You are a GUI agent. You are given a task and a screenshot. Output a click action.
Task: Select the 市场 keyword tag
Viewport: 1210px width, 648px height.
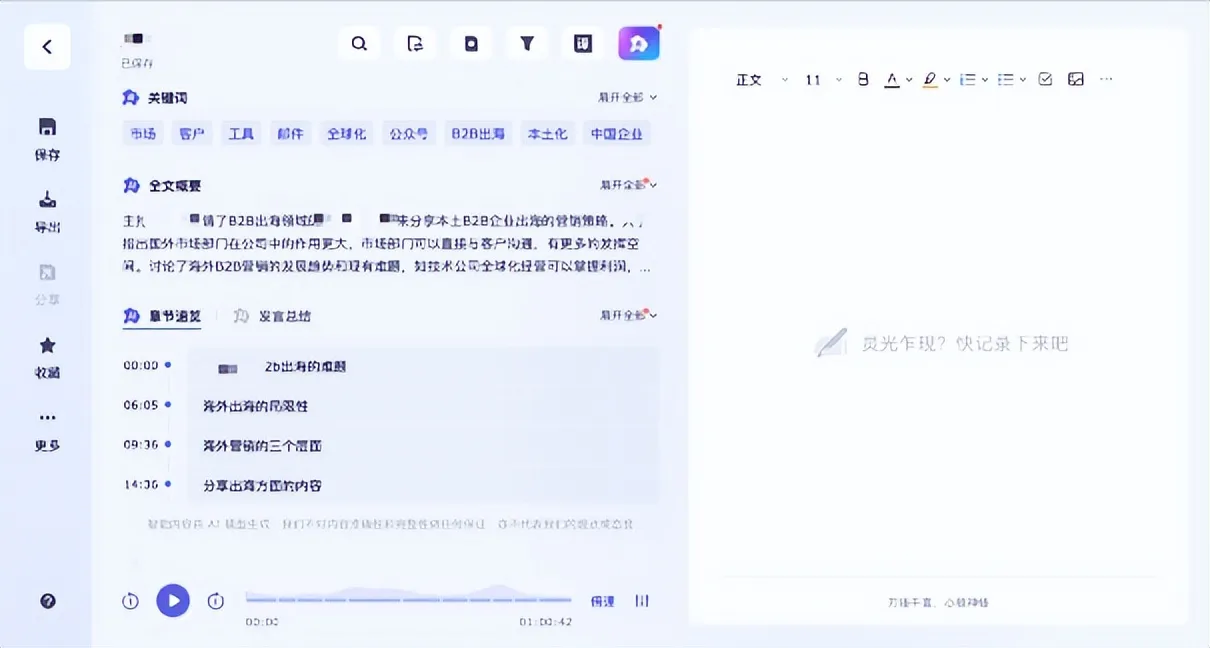pos(143,133)
